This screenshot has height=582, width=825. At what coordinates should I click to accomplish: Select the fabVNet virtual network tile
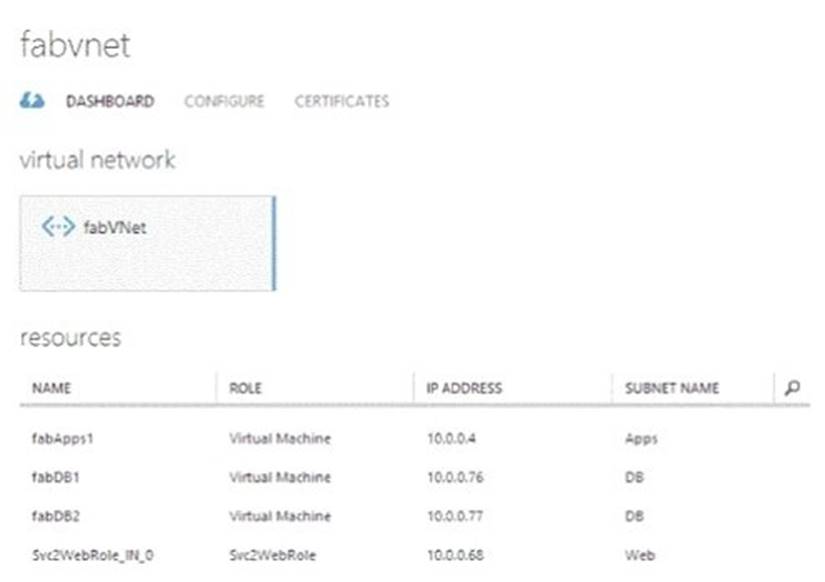pos(146,243)
